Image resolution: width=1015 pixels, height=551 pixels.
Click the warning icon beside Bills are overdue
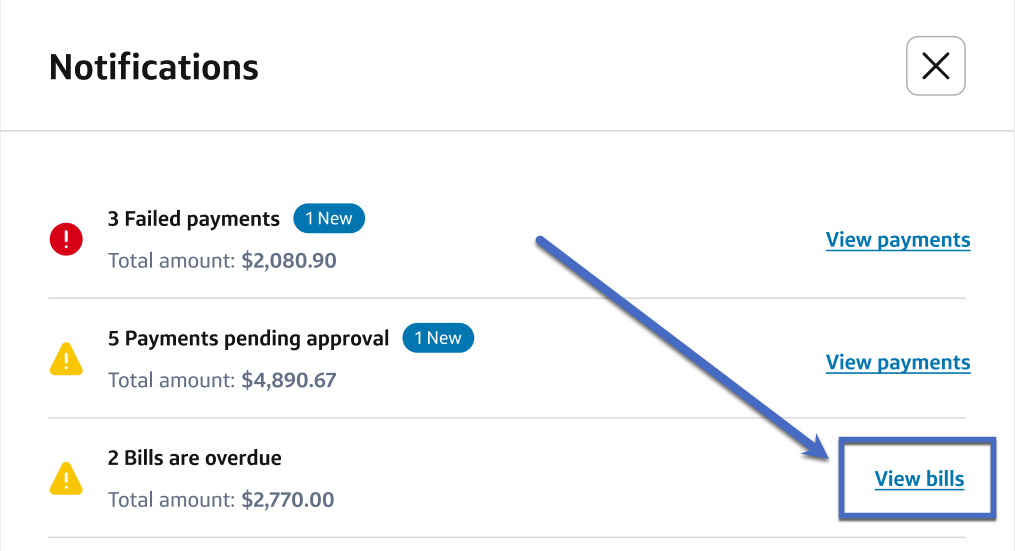click(66, 479)
